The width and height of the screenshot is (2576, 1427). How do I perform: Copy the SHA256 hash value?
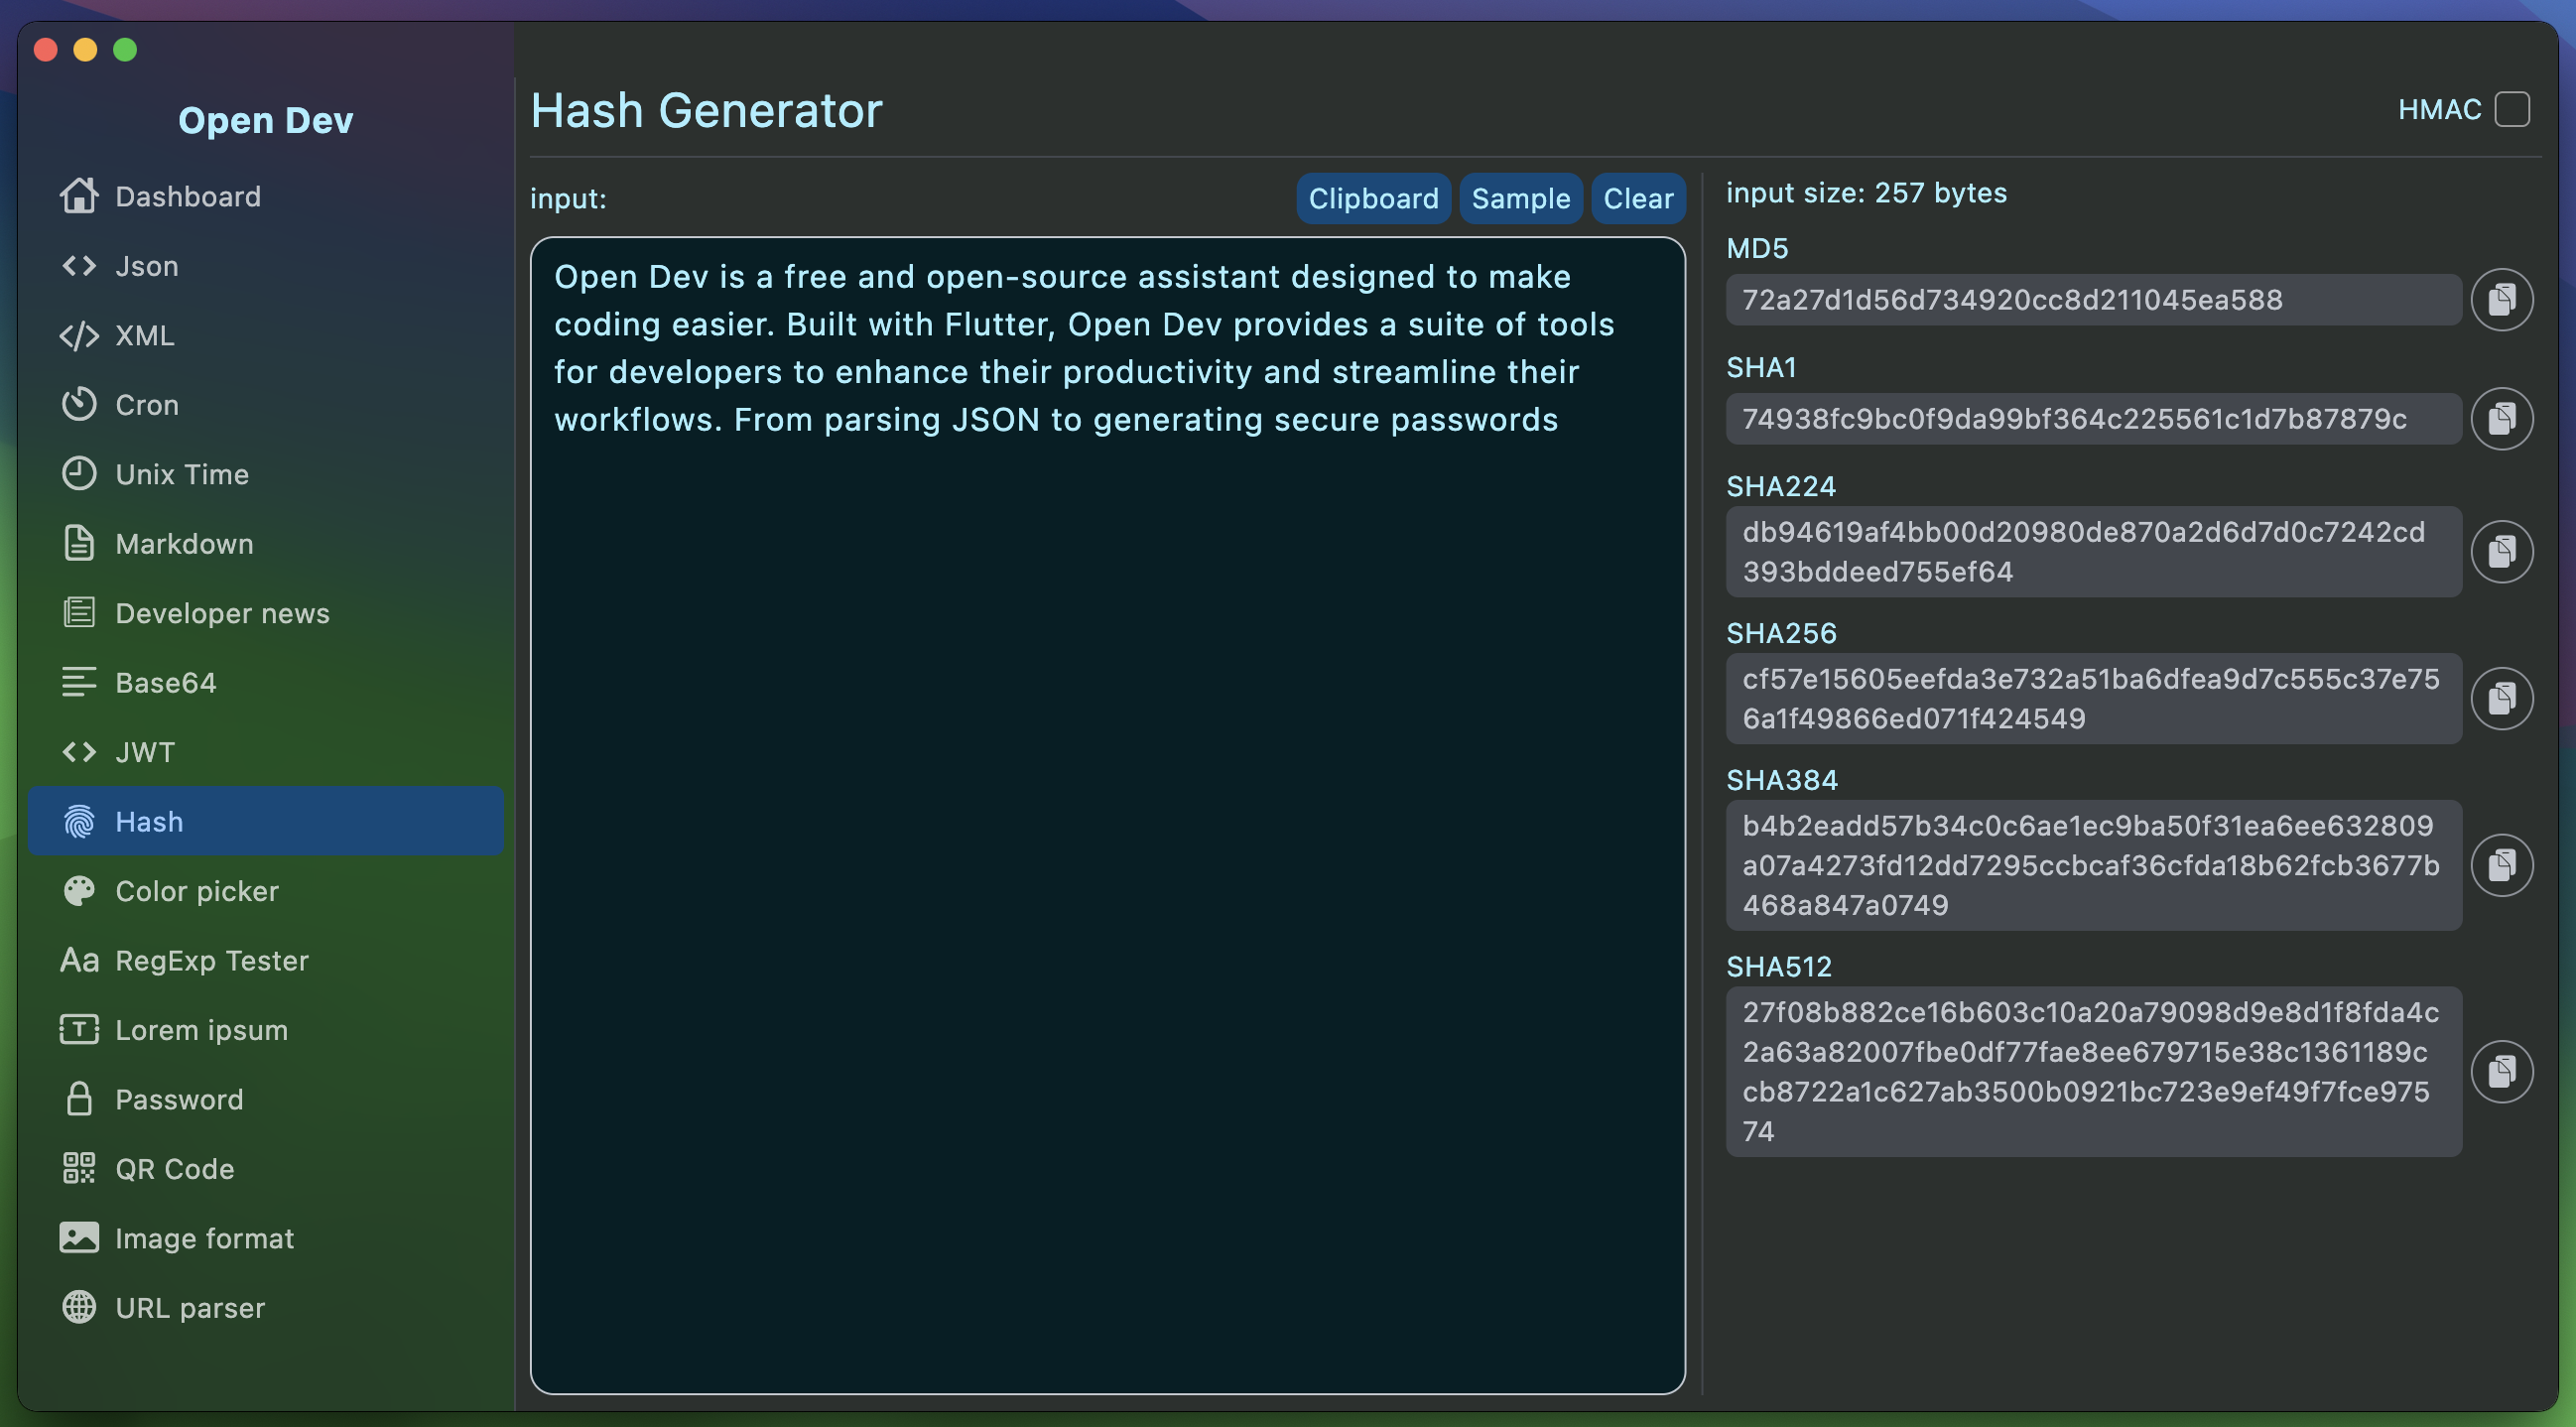(2502, 699)
